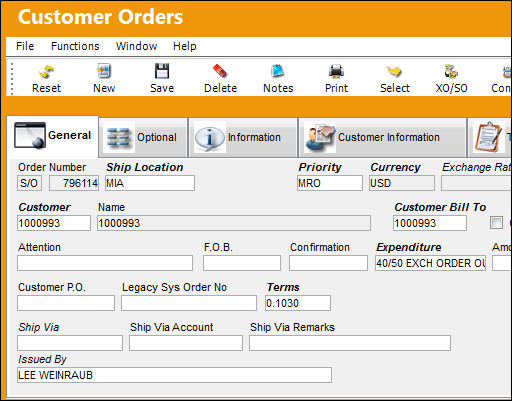Toggle checkbox beside Customer Bill To field

point(496,222)
